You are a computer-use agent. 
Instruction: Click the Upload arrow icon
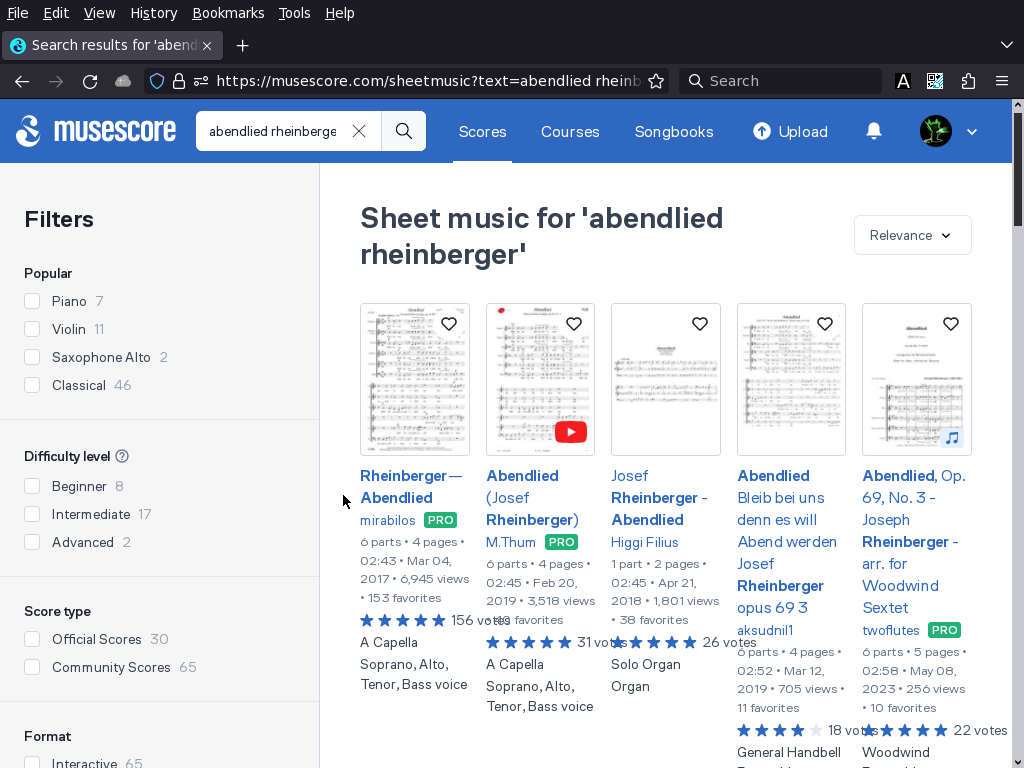click(x=761, y=131)
